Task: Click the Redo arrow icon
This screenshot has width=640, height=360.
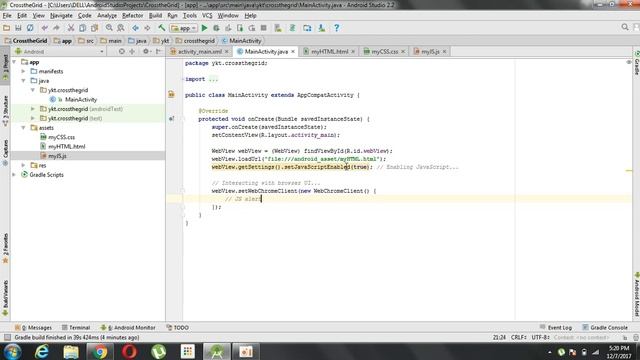Action: [56, 28]
